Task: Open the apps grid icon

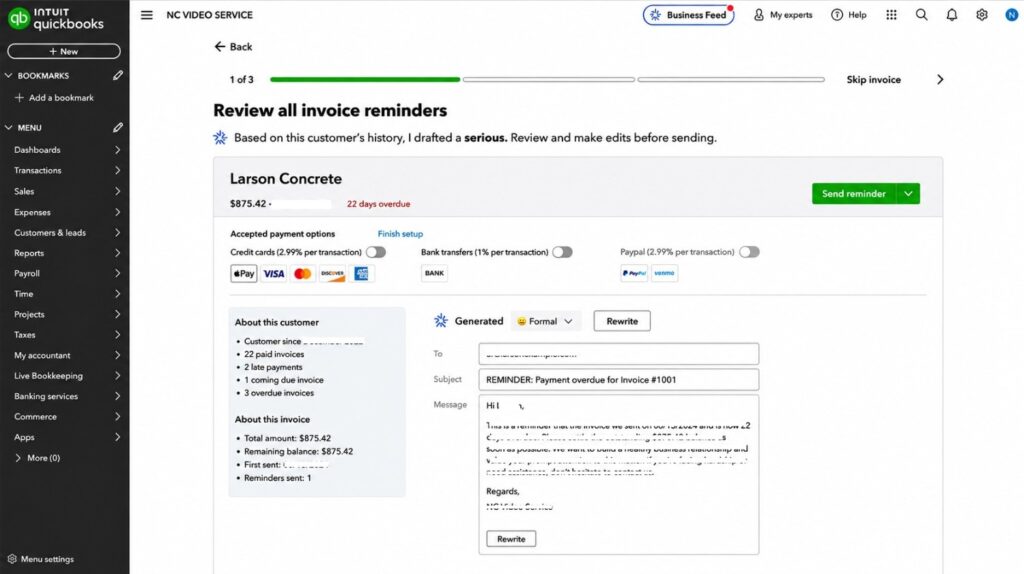Action: click(891, 14)
